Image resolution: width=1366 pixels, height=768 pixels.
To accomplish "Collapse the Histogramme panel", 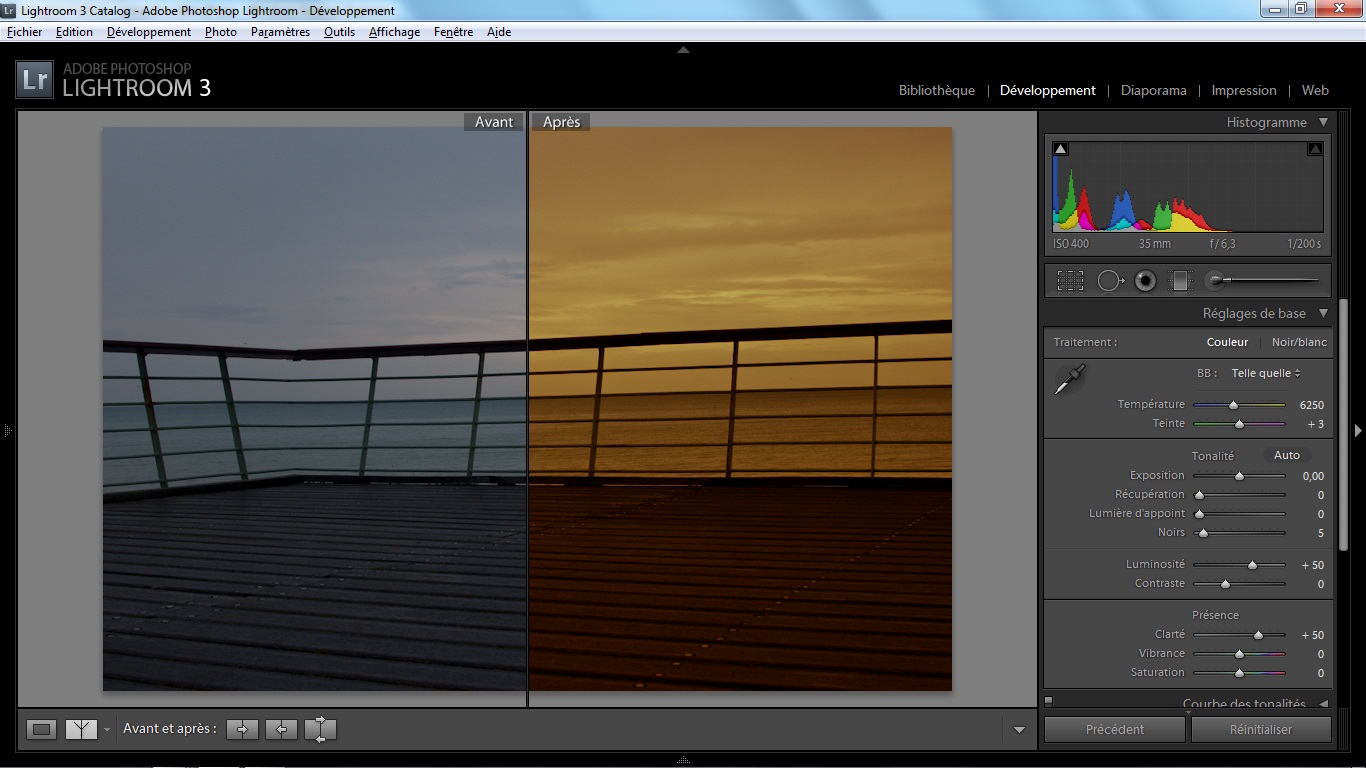I will [x=1323, y=122].
